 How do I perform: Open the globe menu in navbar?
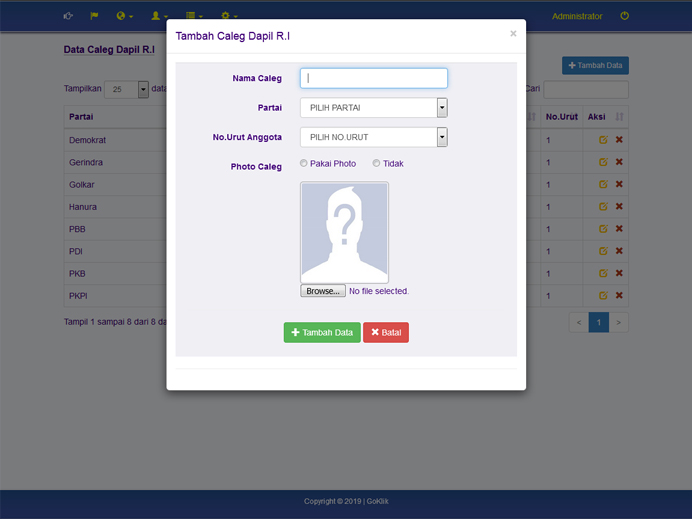(x=125, y=16)
